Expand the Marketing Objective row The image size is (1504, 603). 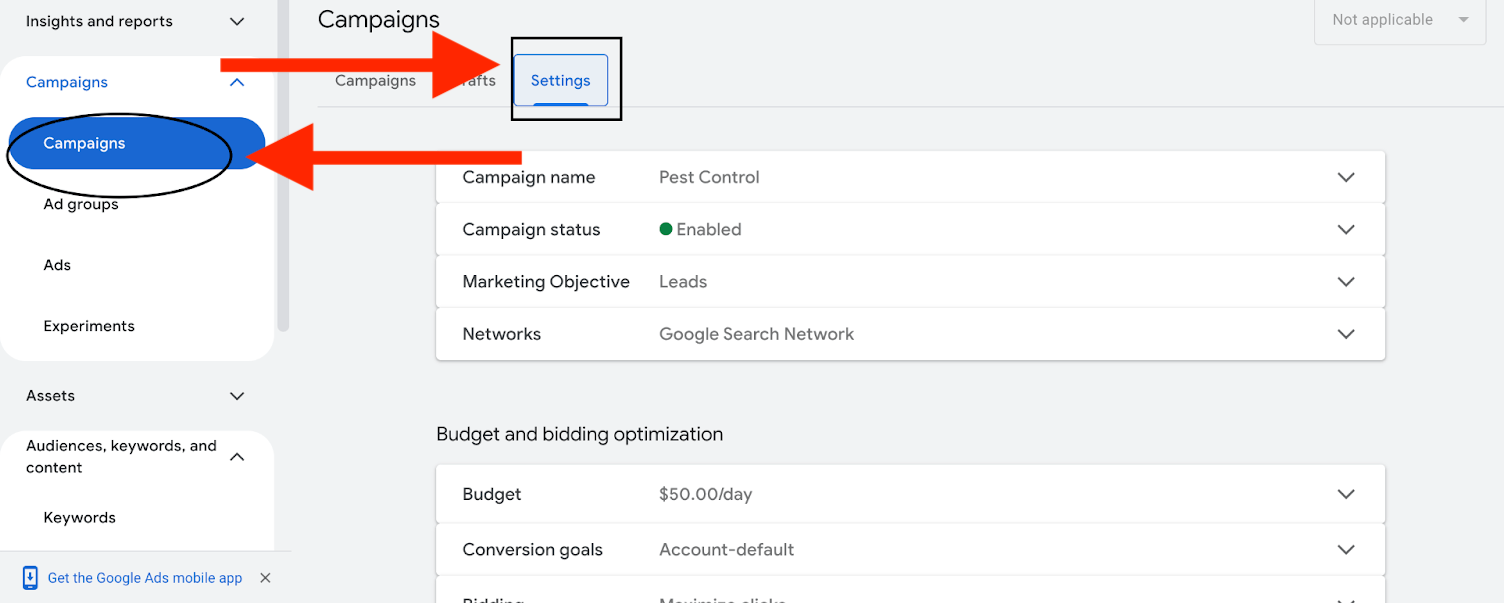click(x=1346, y=282)
